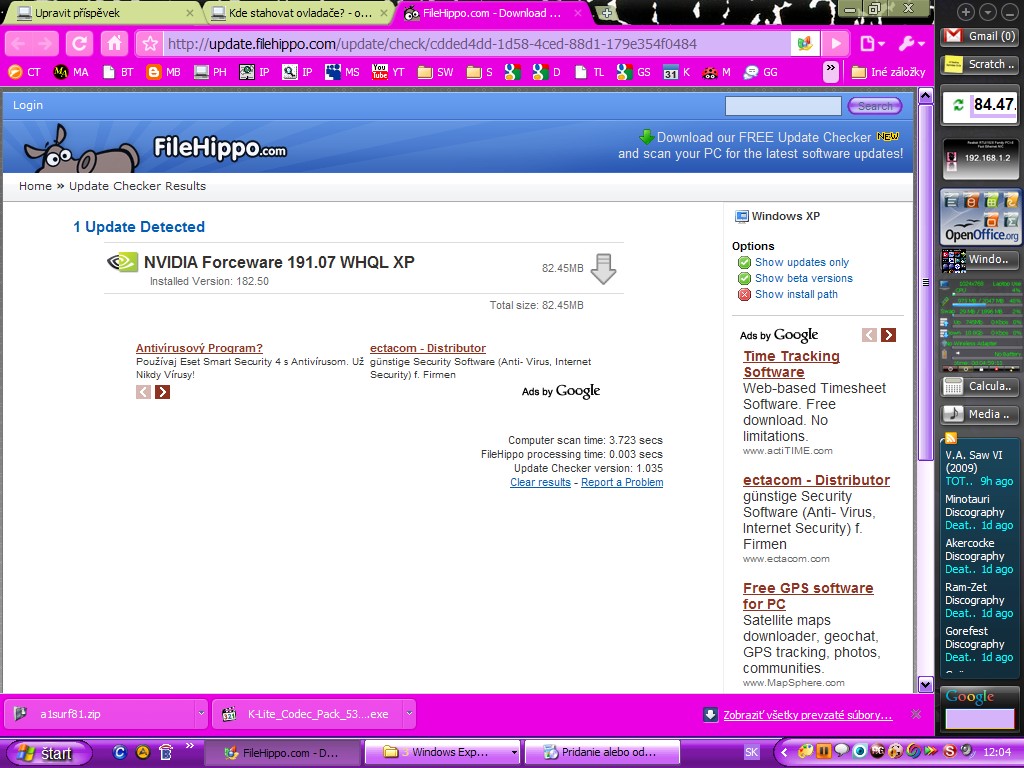Open the CT bookmark
This screenshot has height=768, width=1024.
(24, 72)
